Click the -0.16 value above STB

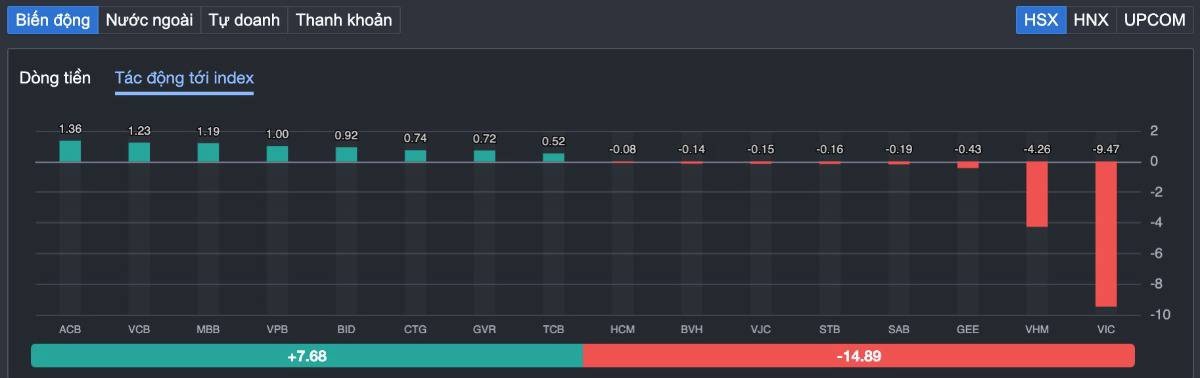830,149
